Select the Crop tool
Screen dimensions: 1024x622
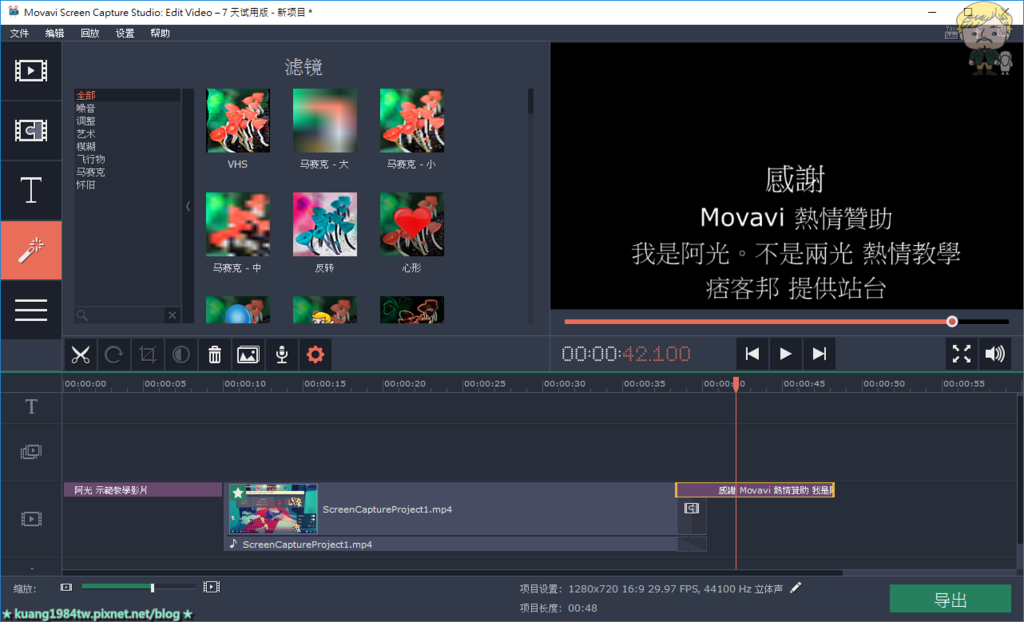tap(148, 355)
